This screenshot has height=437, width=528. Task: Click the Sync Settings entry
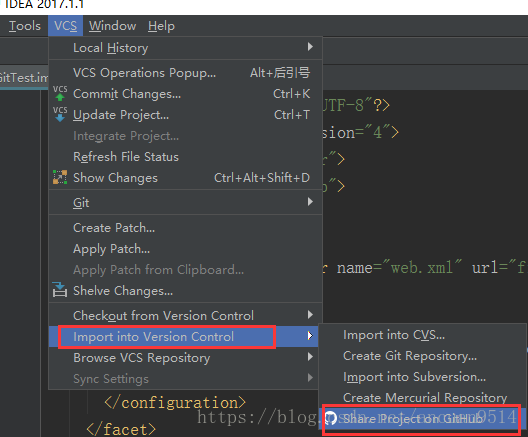[184, 378]
